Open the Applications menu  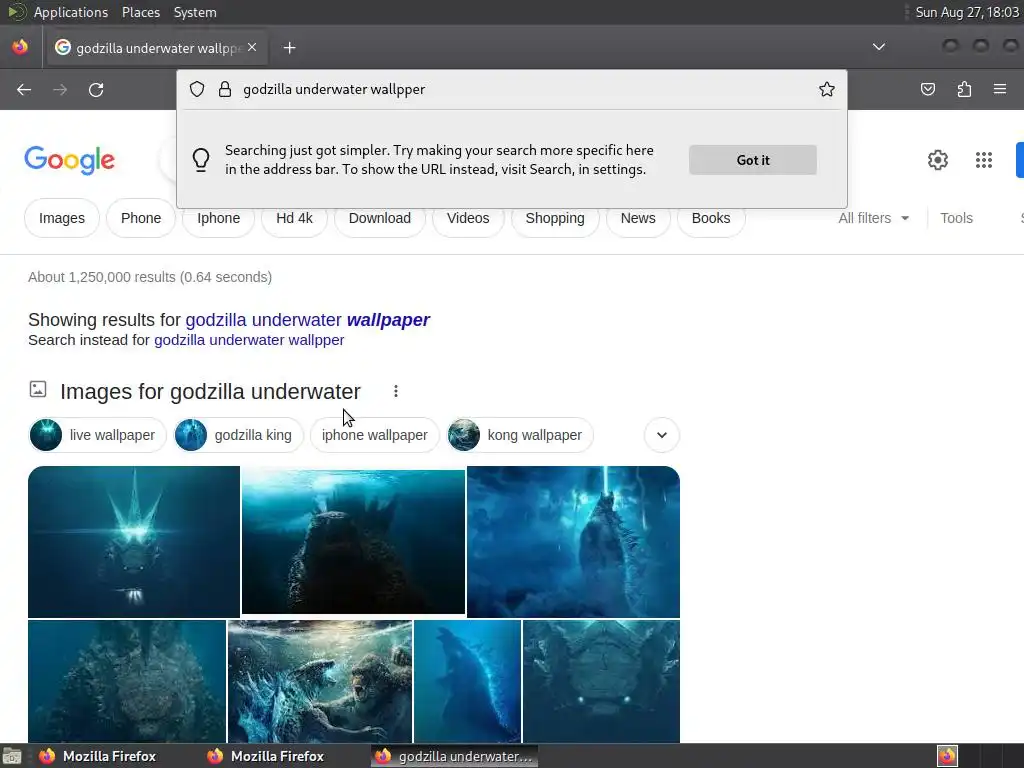tap(71, 12)
